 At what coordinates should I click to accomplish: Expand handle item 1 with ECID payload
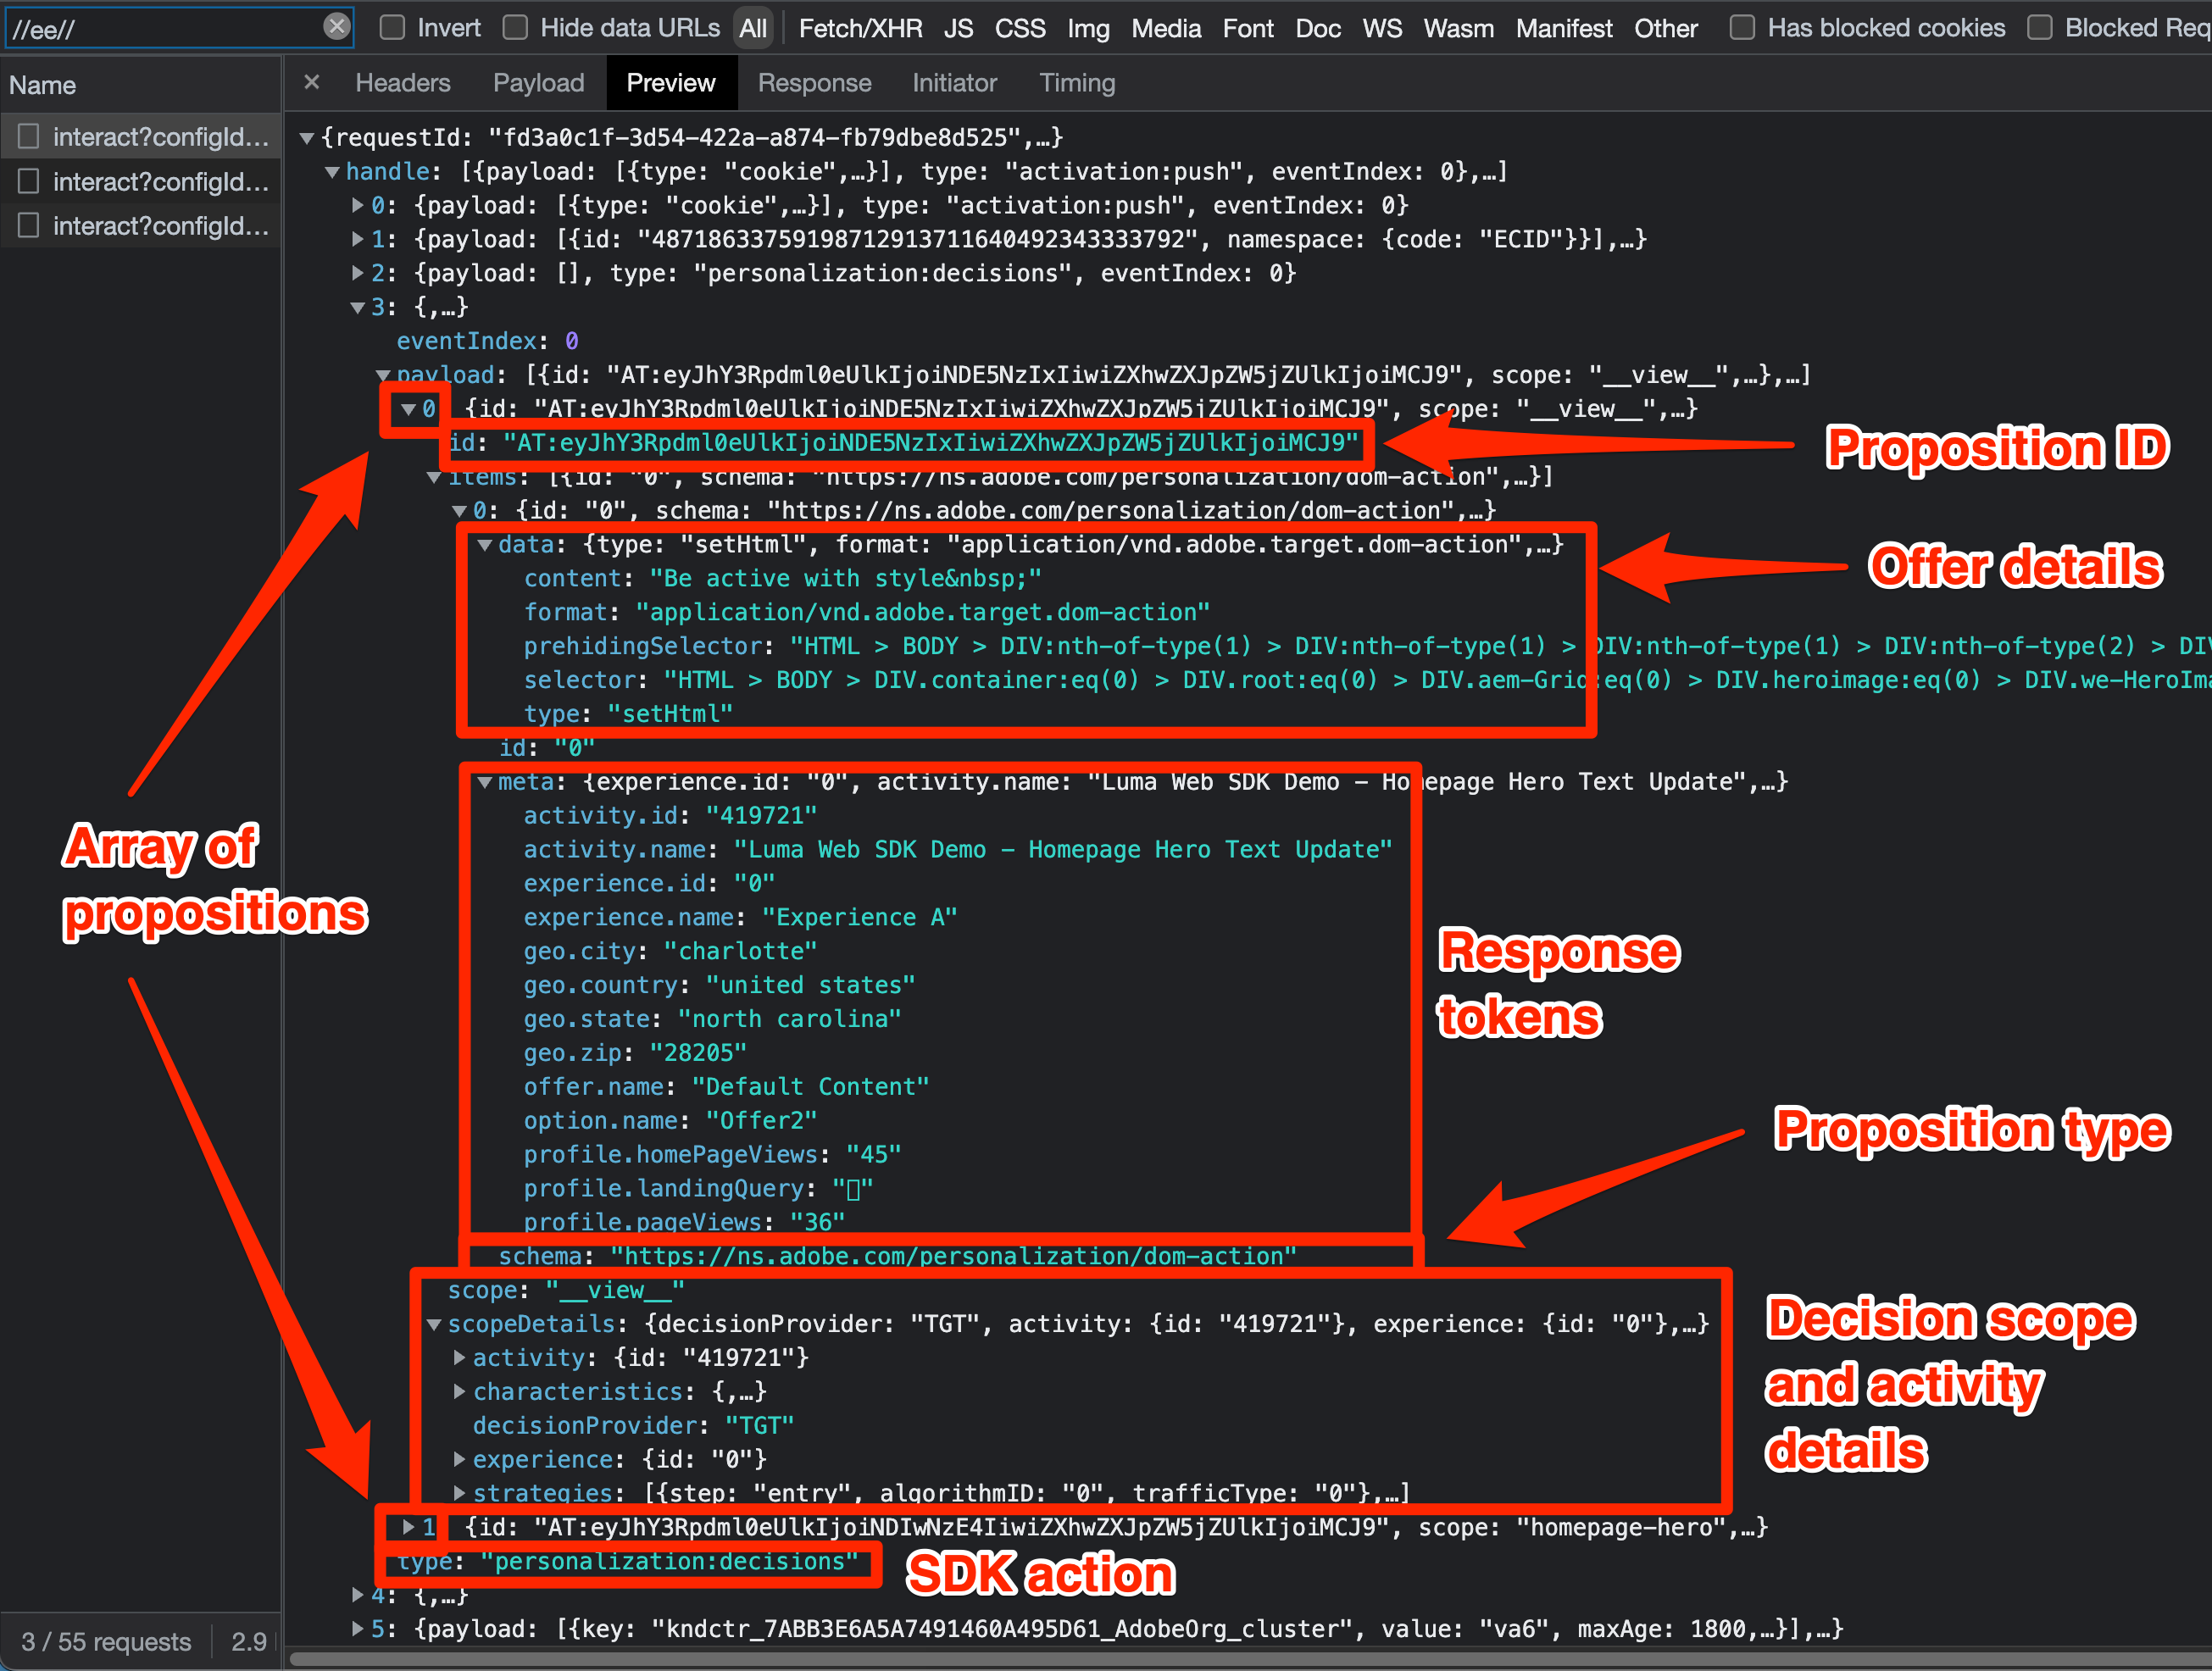click(x=358, y=240)
